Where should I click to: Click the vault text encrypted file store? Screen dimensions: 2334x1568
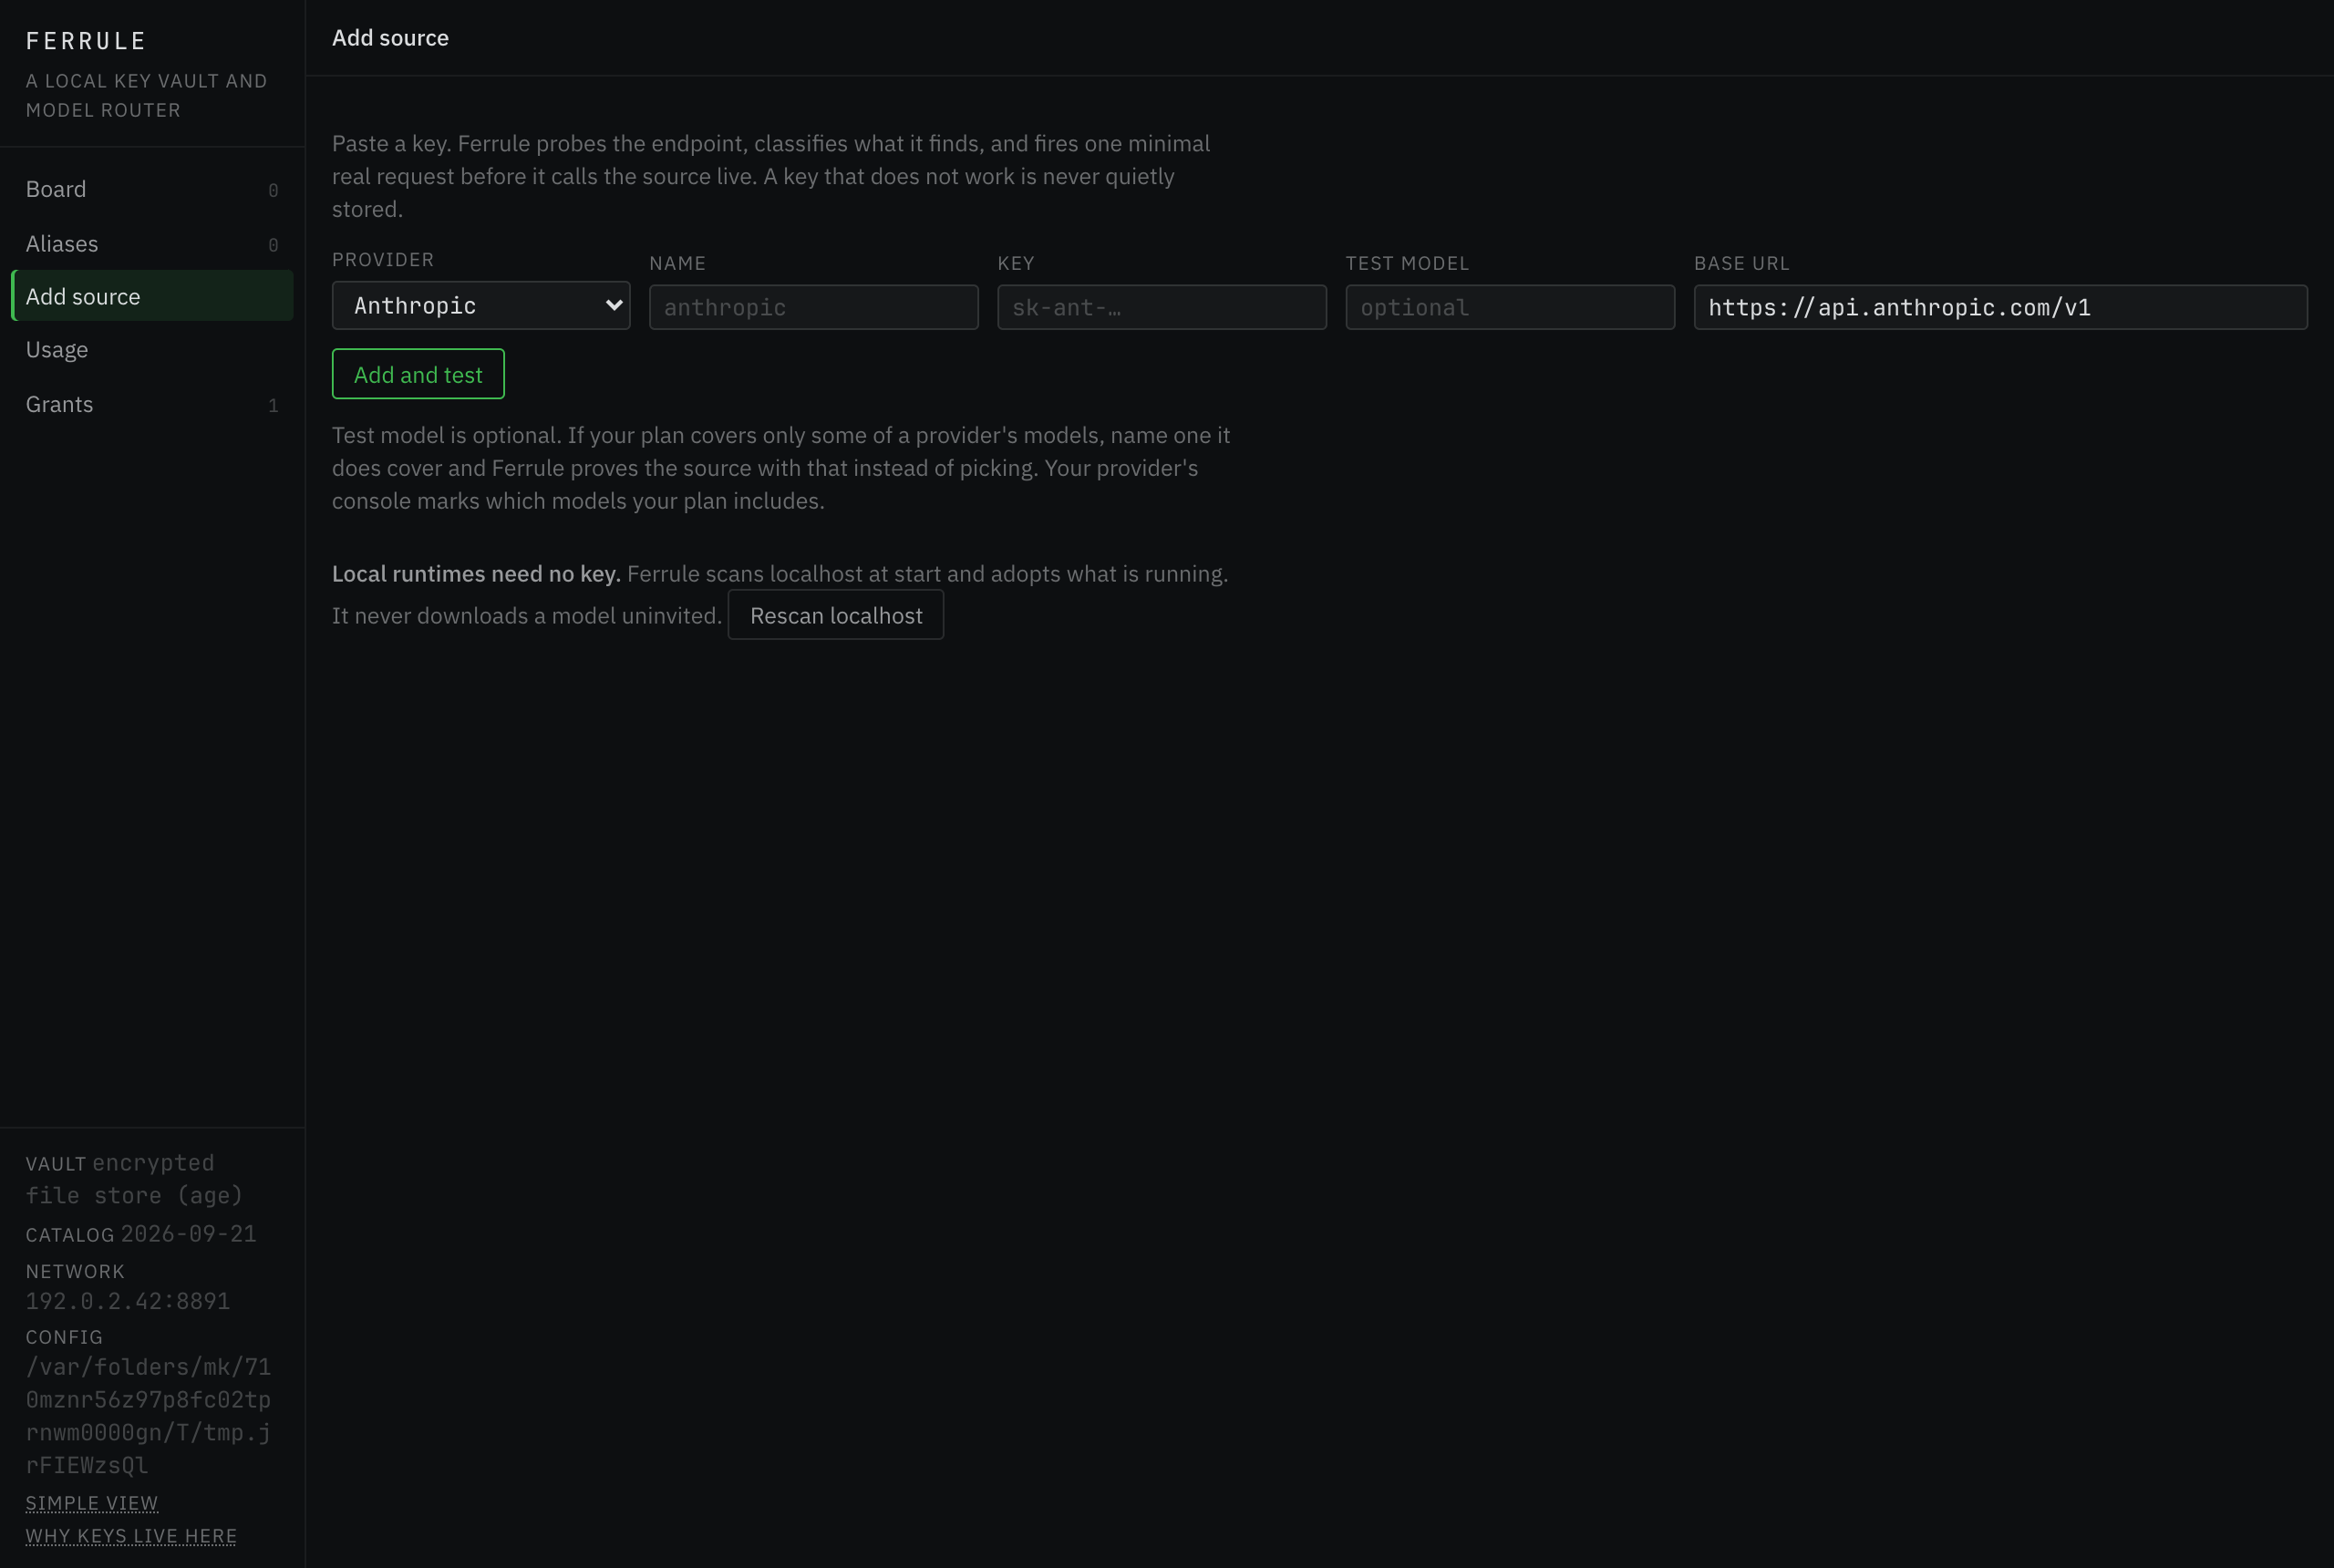135,1179
